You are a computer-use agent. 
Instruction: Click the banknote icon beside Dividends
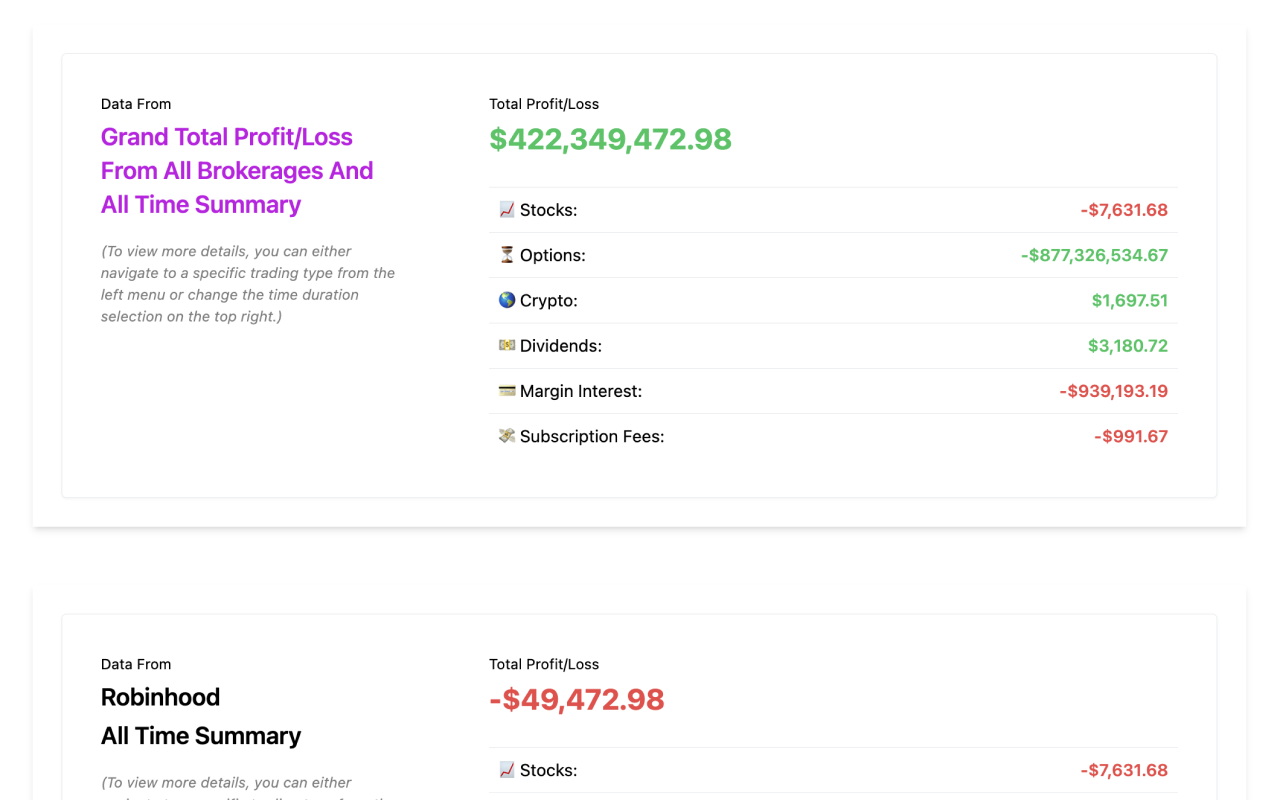(507, 345)
